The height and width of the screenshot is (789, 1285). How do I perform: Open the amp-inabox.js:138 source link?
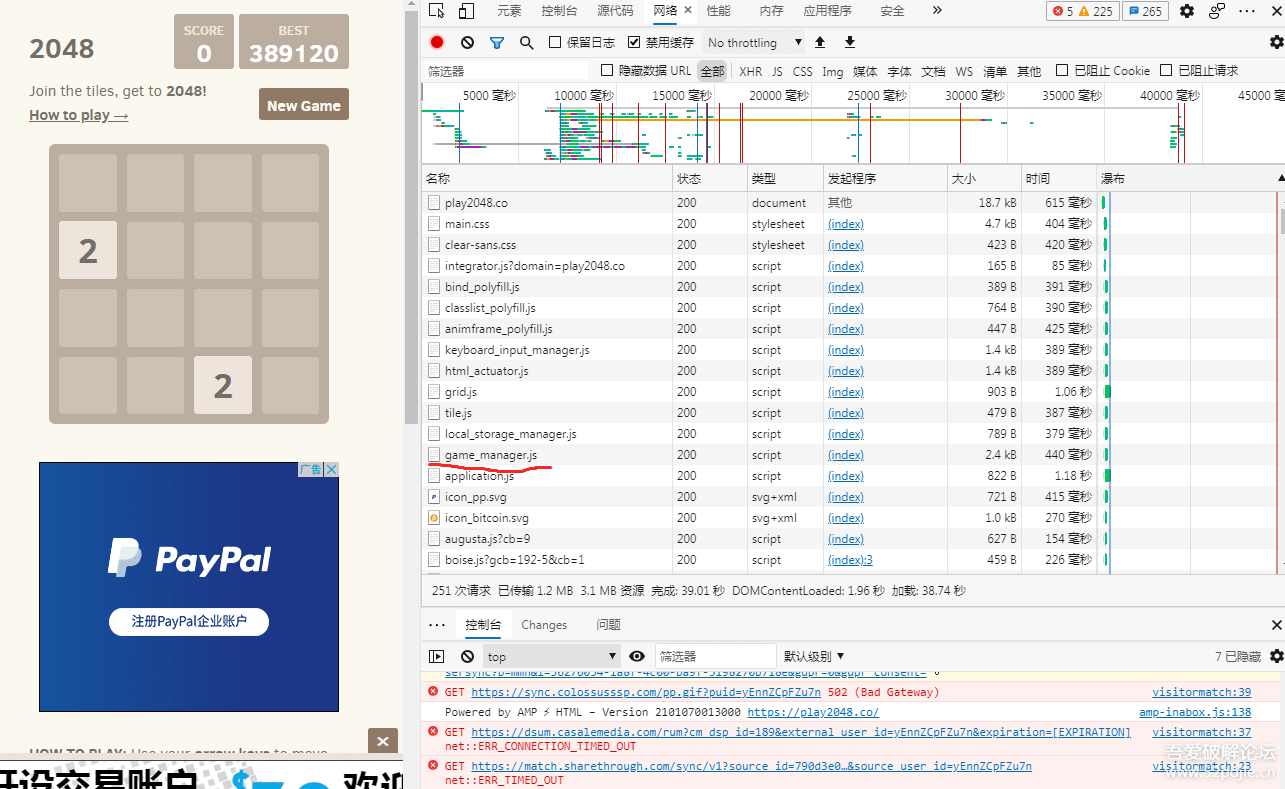(x=1195, y=712)
